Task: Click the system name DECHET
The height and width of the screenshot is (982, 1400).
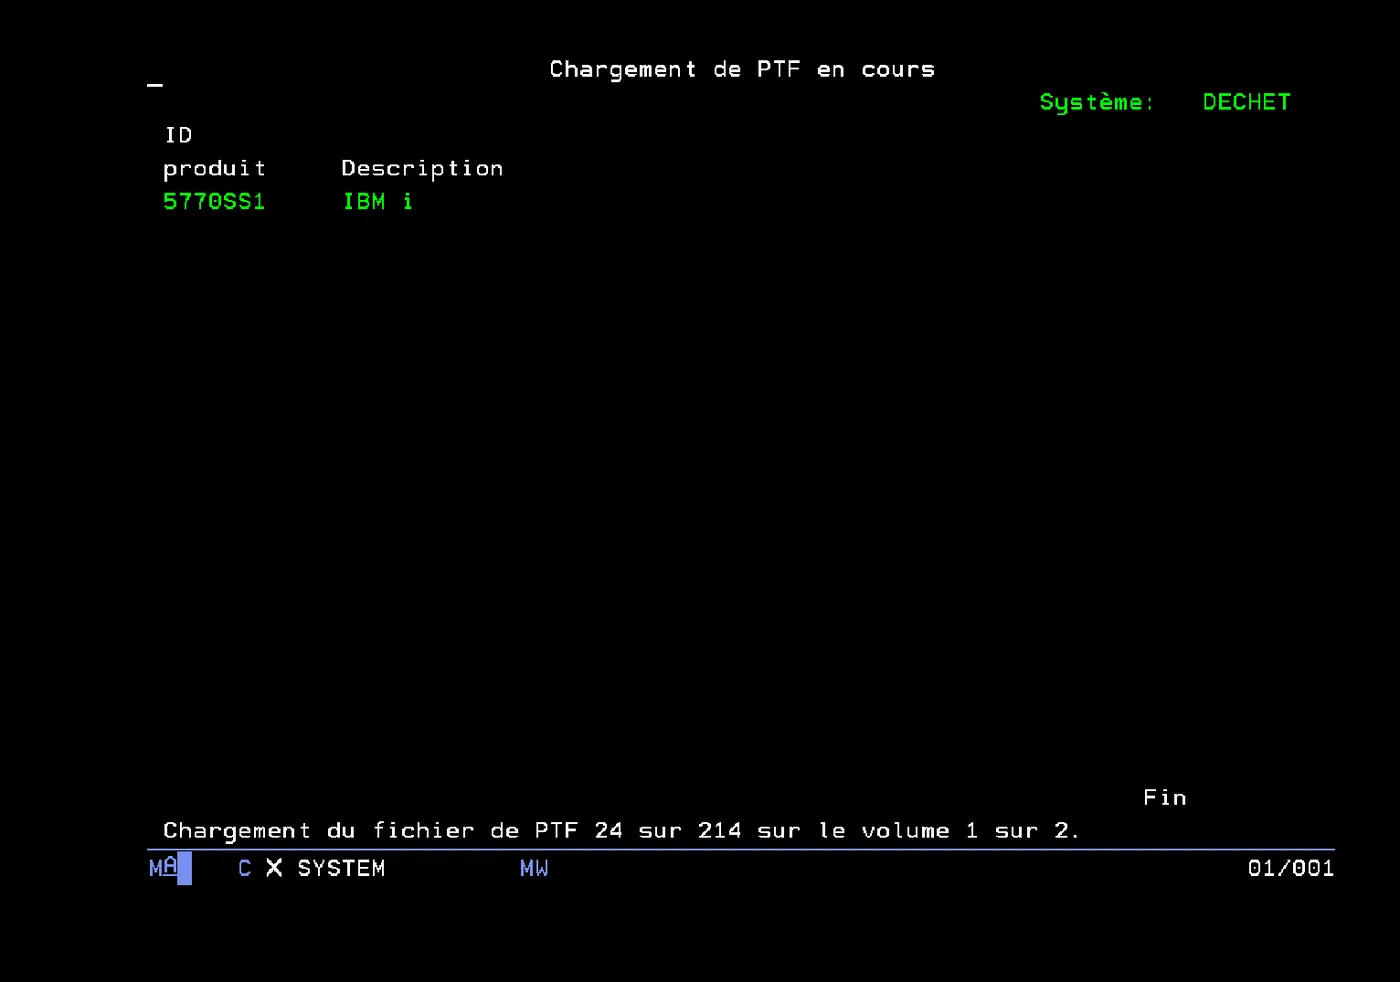Action: (x=1246, y=102)
